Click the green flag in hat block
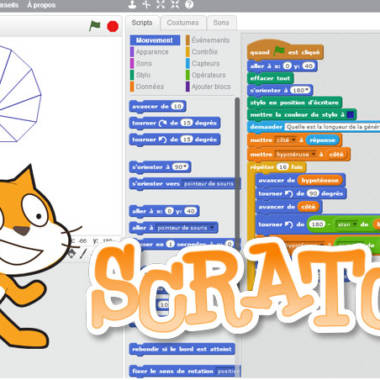 coord(279,51)
